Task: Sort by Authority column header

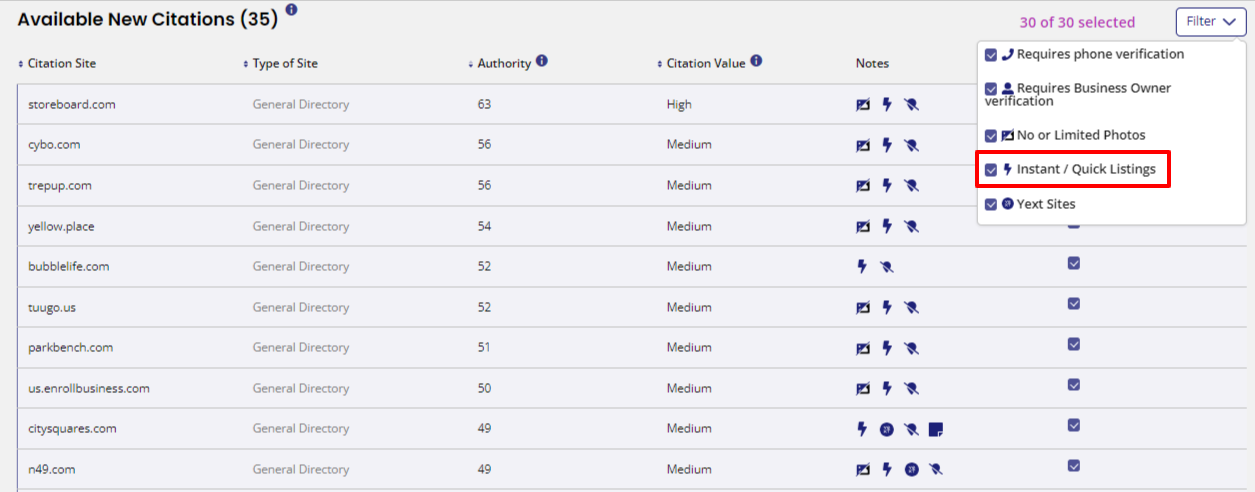Action: pyautogui.click(x=504, y=63)
